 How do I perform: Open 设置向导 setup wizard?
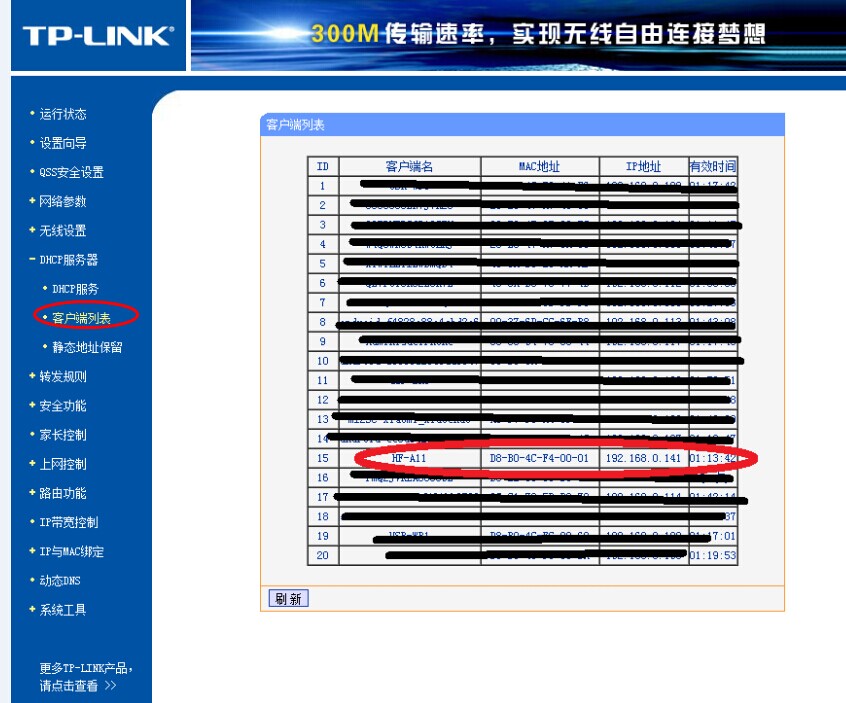pos(63,143)
